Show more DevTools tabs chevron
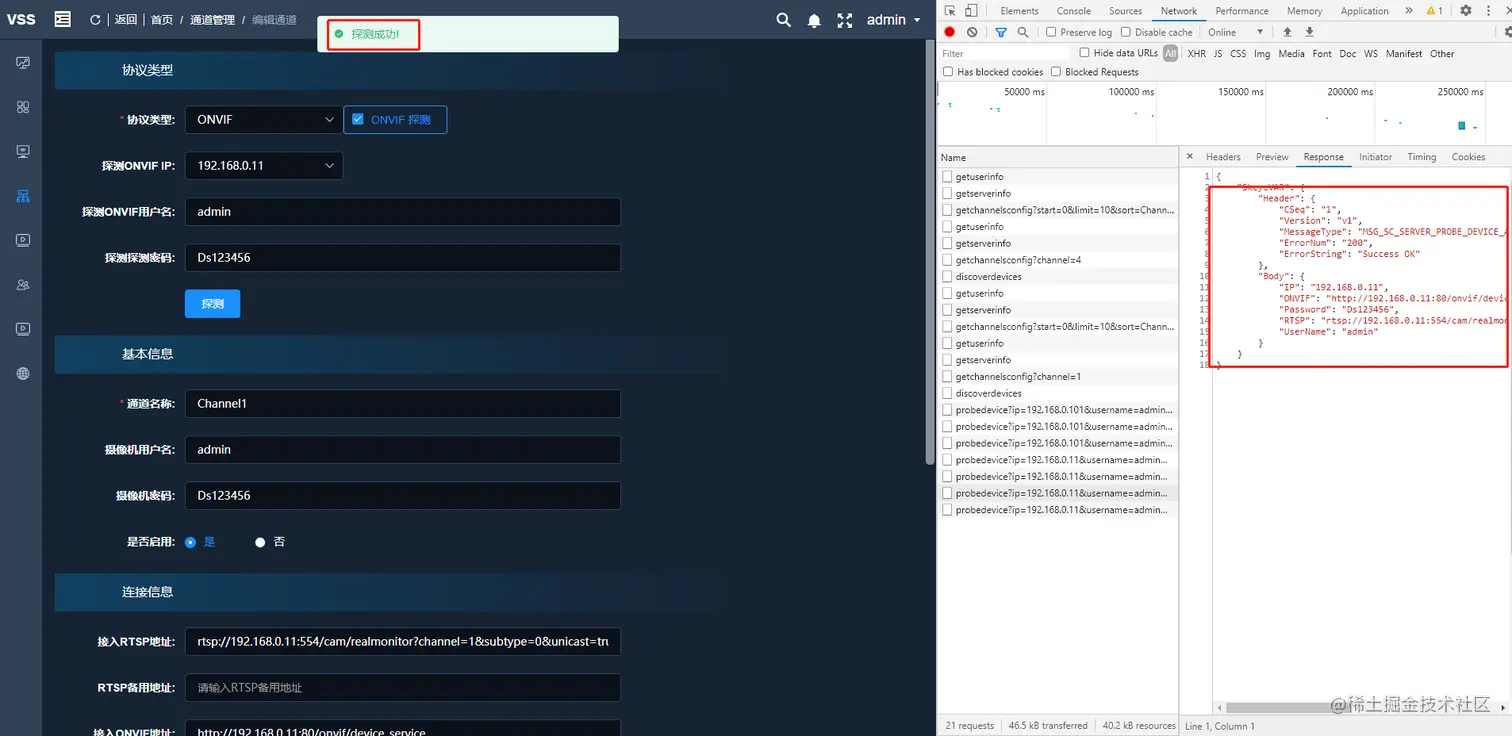Screen dimensions: 1512x736 coord(1409,11)
